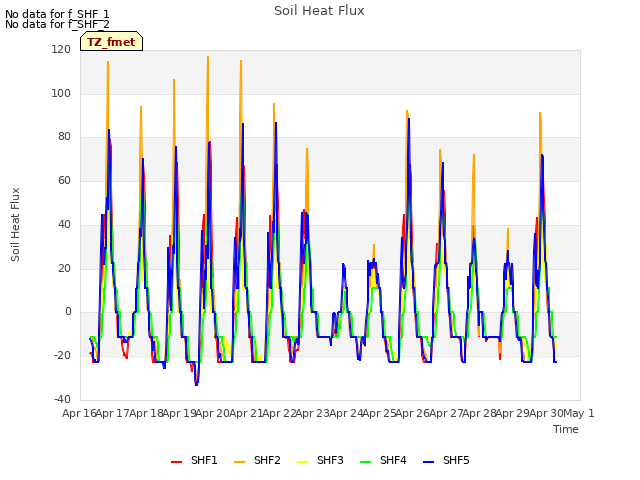640x480 pixels.
Task: Click the 0 y-axis tick label
Action: tap(68, 312)
